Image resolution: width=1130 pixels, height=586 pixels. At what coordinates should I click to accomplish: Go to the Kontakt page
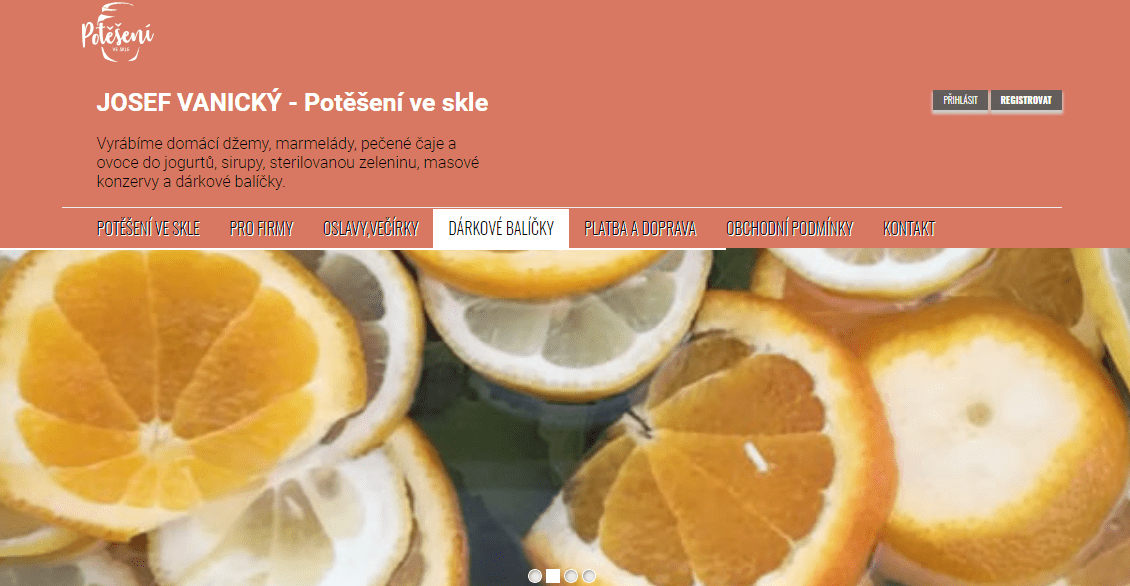click(x=909, y=228)
